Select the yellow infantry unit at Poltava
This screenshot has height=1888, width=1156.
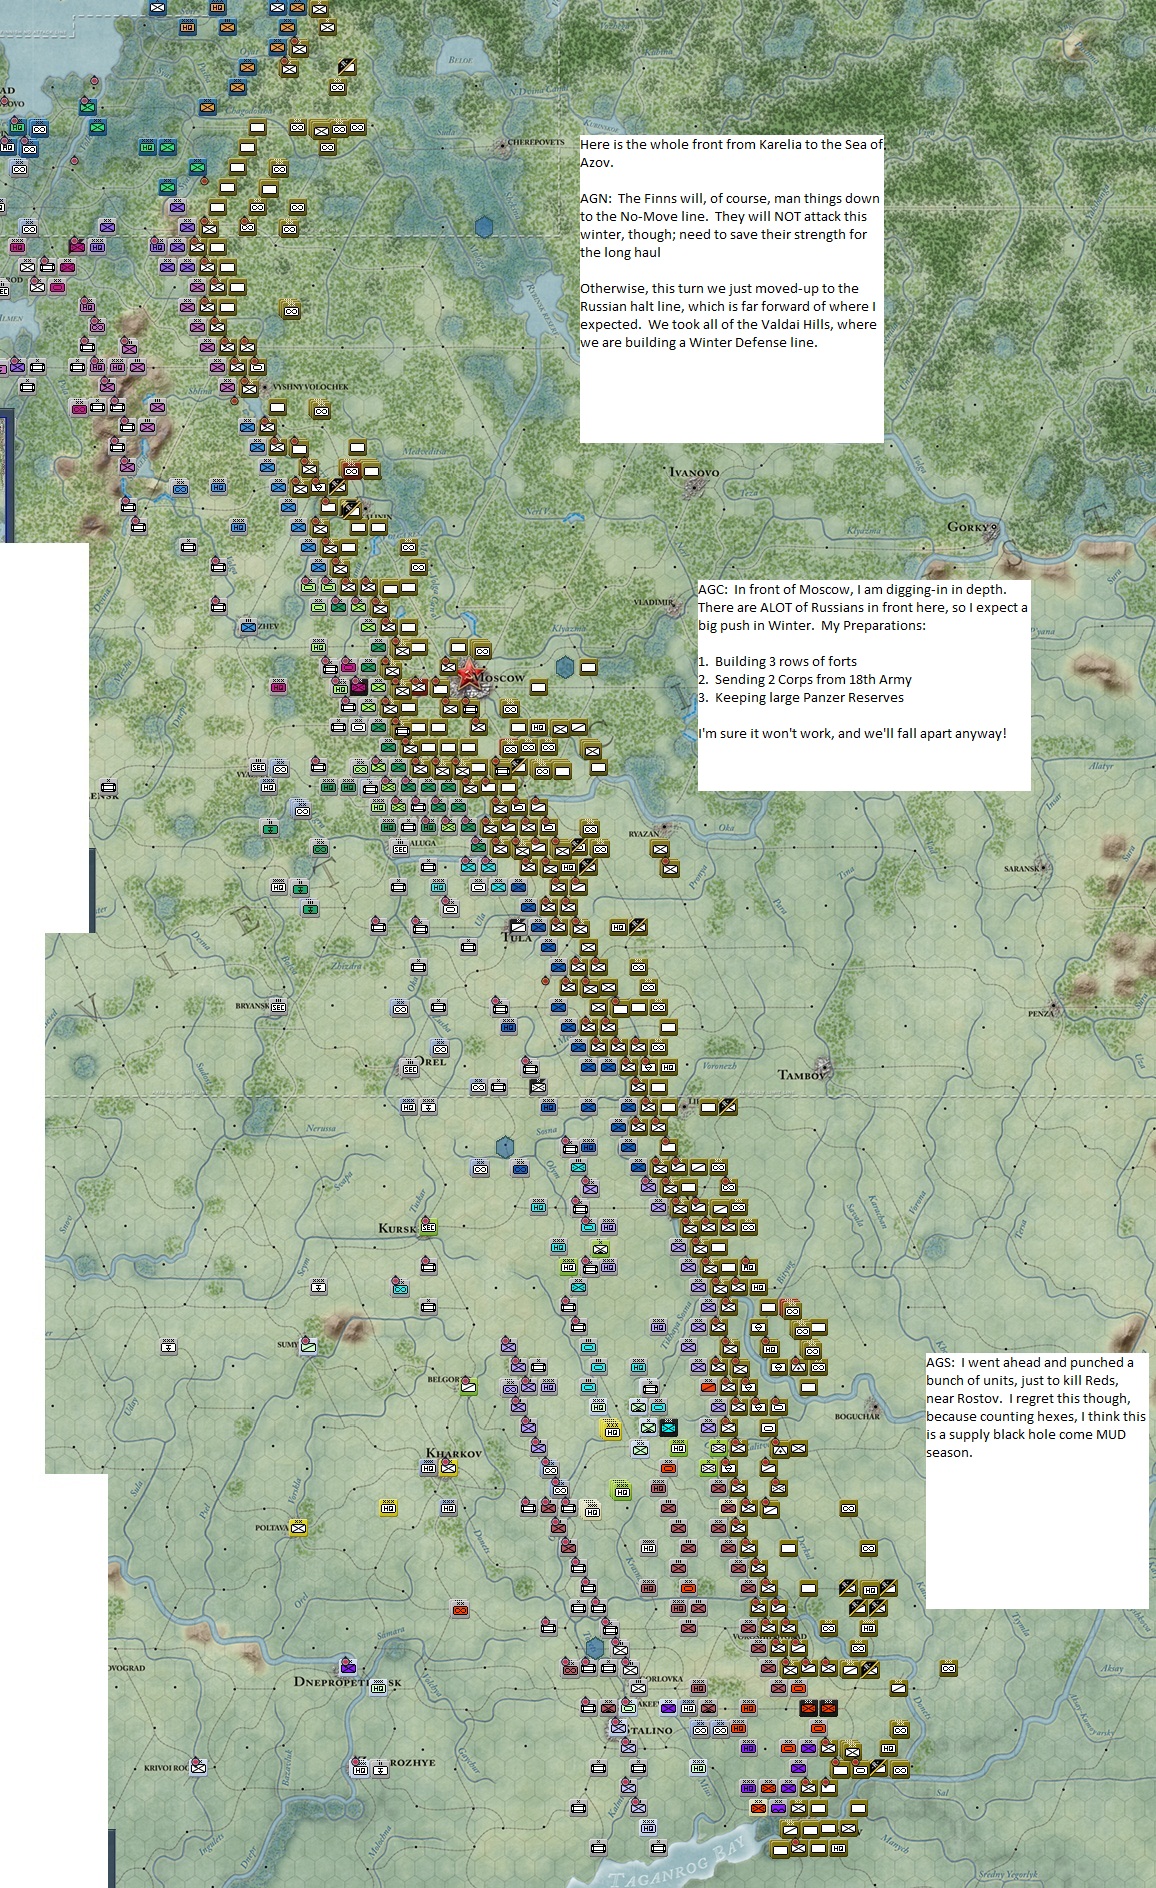tap(298, 1527)
